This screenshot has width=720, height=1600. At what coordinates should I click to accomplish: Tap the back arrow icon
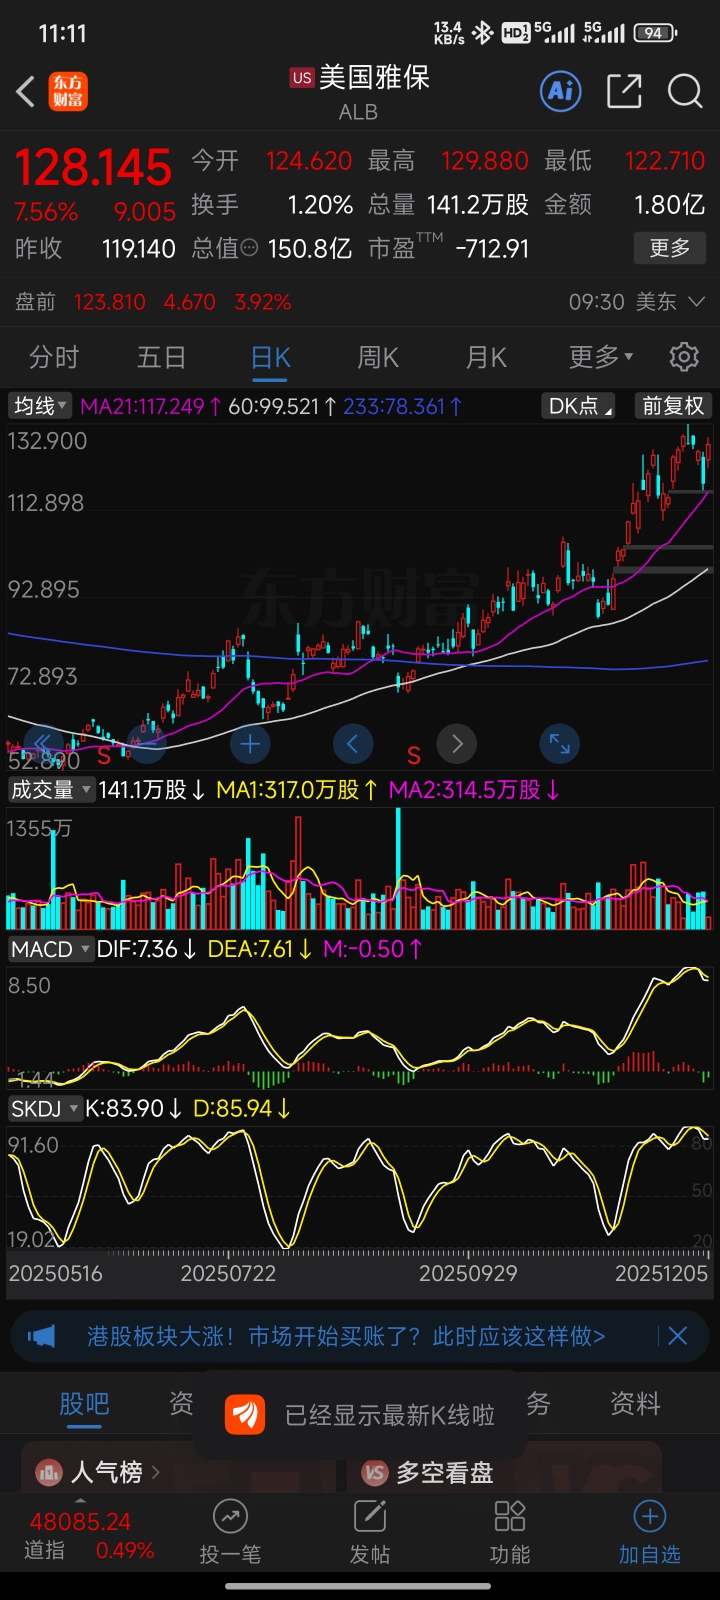[26, 92]
